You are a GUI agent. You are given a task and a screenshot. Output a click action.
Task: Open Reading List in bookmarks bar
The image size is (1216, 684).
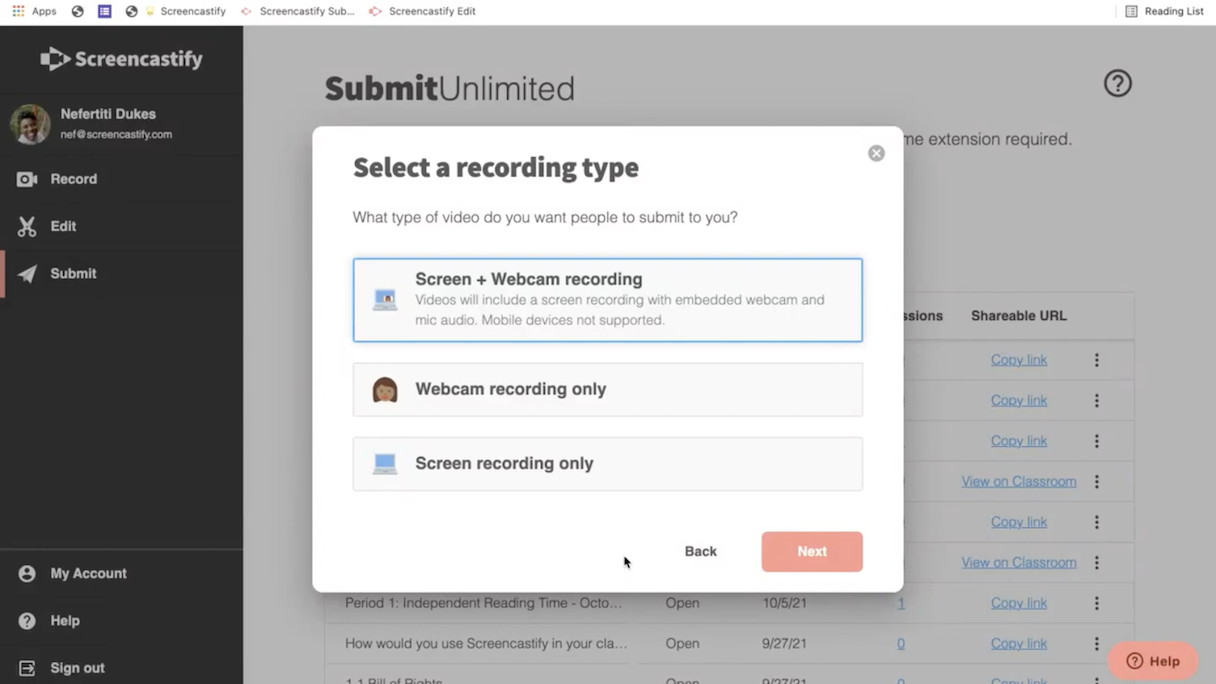(x=1164, y=11)
